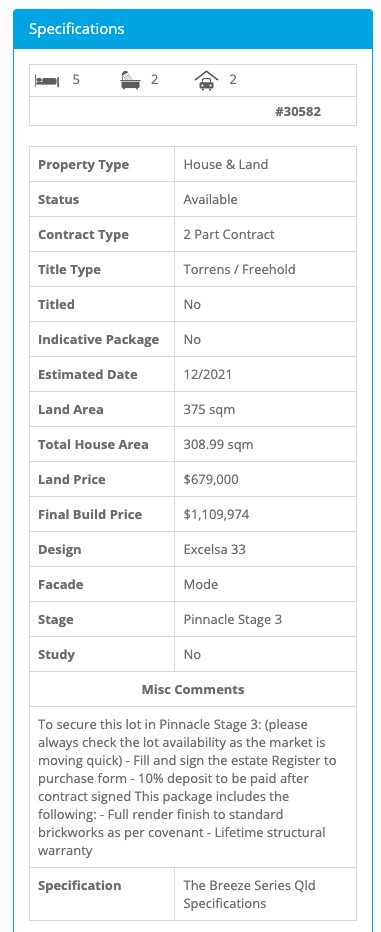The image size is (381, 932).
Task: Select the property ID #30582
Action: (x=298, y=111)
